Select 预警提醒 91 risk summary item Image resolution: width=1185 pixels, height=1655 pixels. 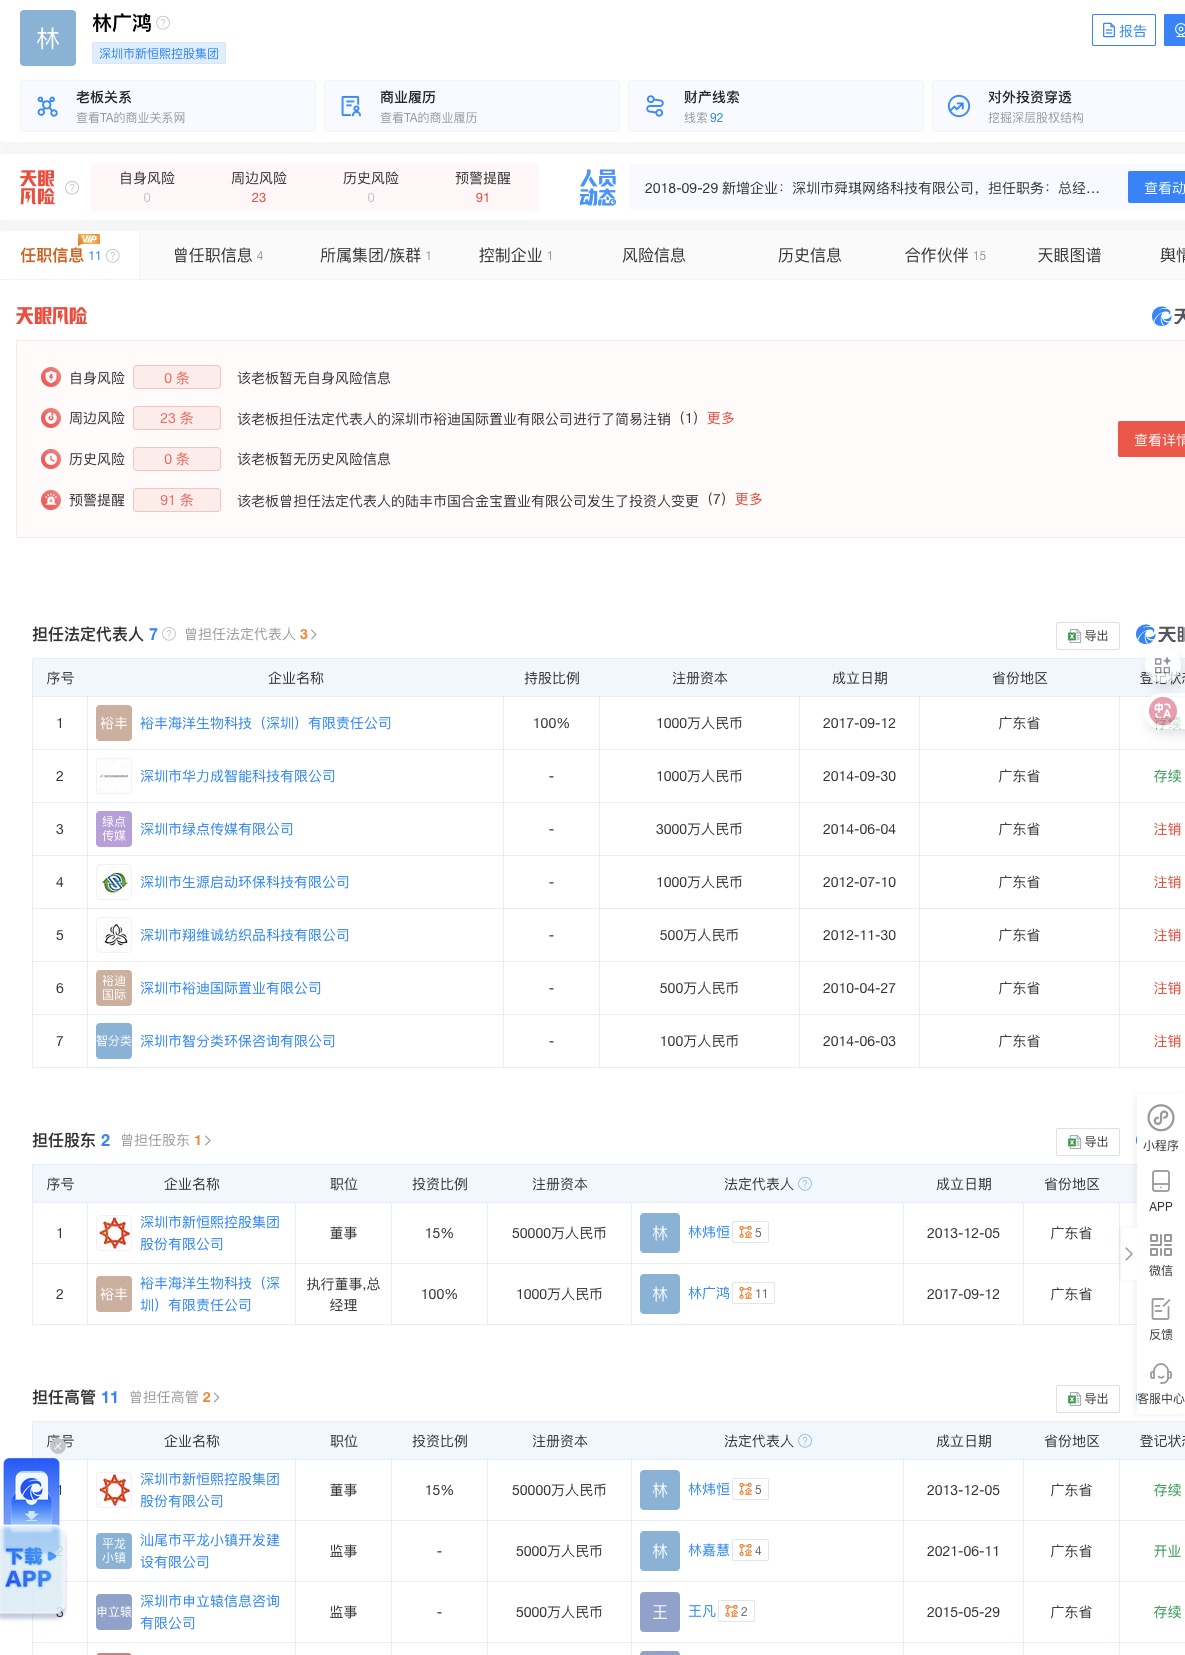point(483,187)
